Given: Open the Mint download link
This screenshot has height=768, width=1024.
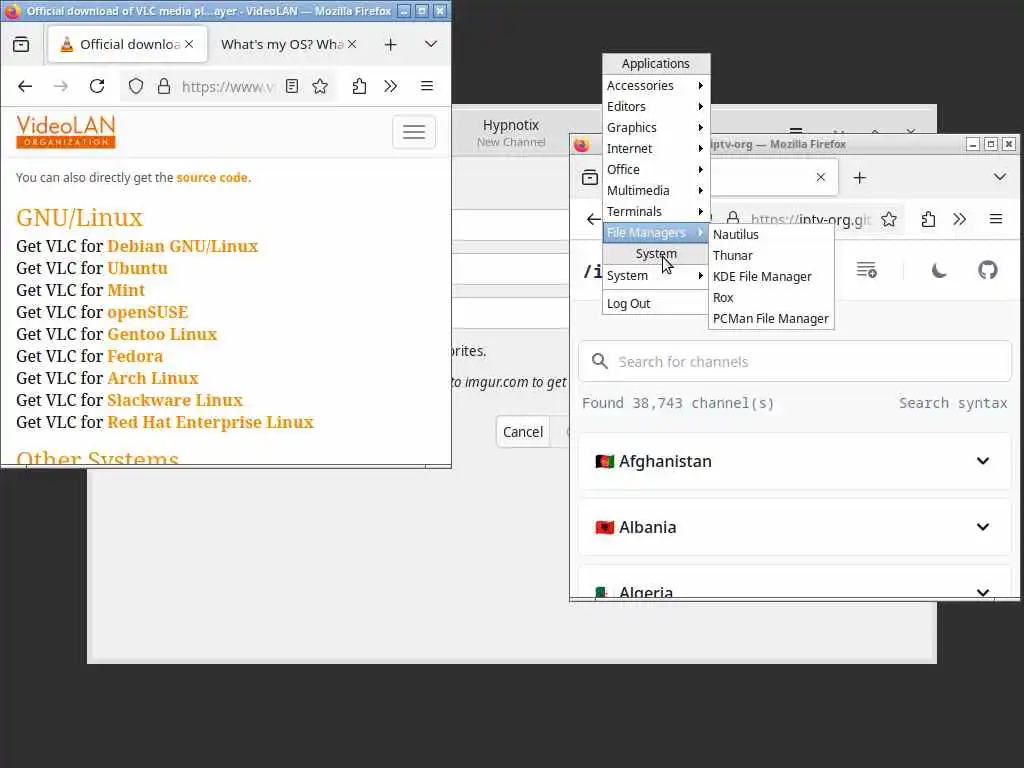Looking at the screenshot, I should click(x=126, y=290).
